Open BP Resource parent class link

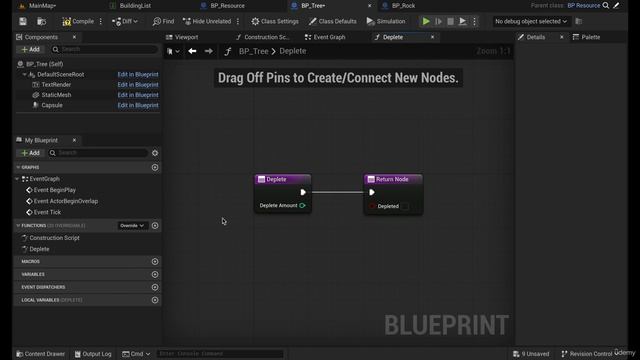click(584, 6)
